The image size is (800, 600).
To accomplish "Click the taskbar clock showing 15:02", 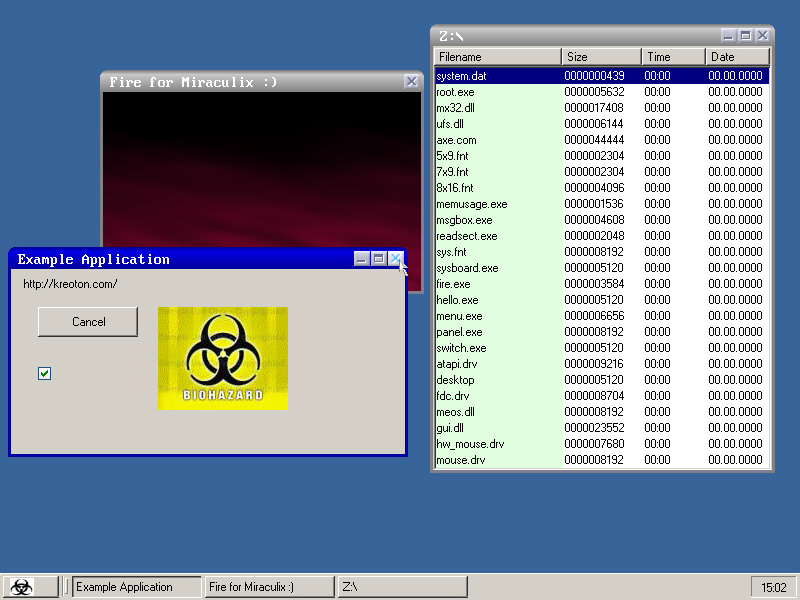I will pyautogui.click(x=773, y=587).
